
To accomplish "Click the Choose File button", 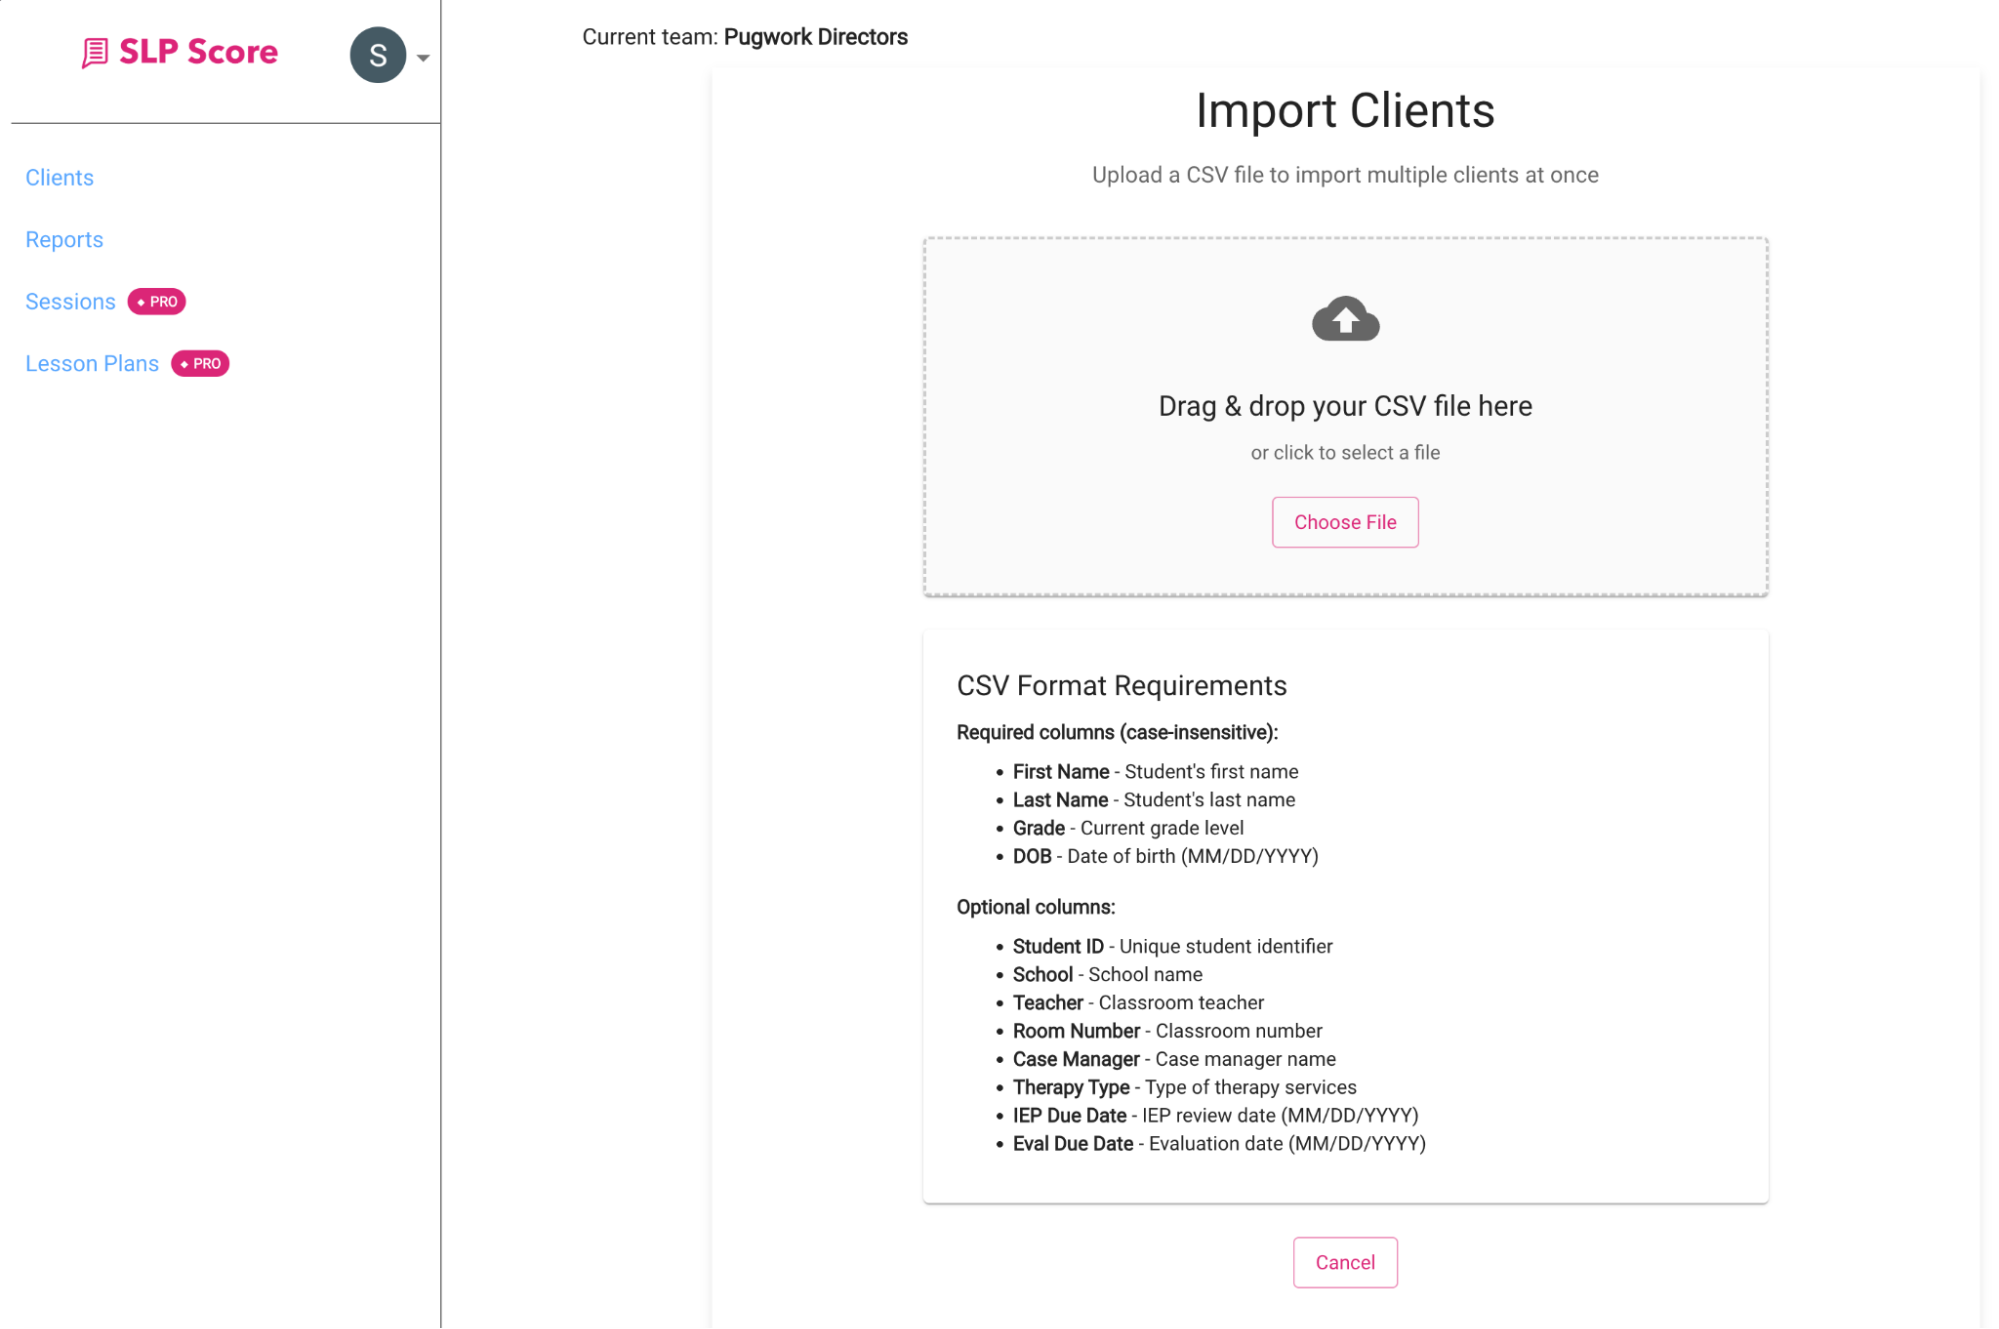I will point(1344,522).
